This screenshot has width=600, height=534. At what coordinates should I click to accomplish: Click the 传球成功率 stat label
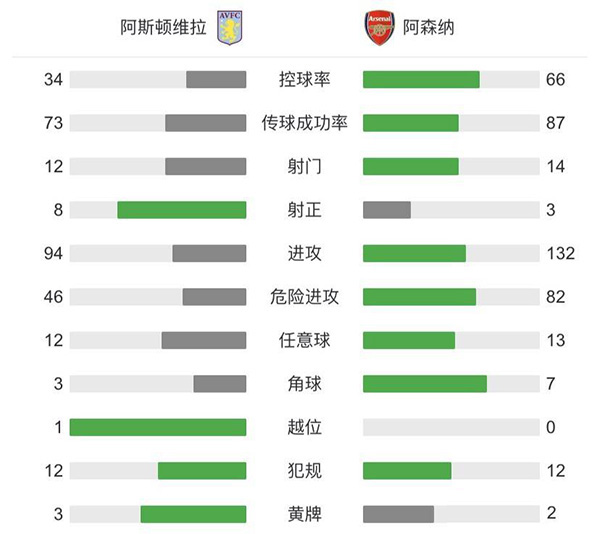click(x=305, y=123)
